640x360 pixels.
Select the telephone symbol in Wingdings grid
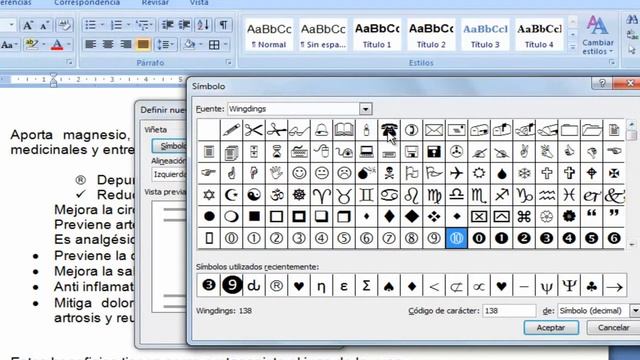[x=389, y=130]
